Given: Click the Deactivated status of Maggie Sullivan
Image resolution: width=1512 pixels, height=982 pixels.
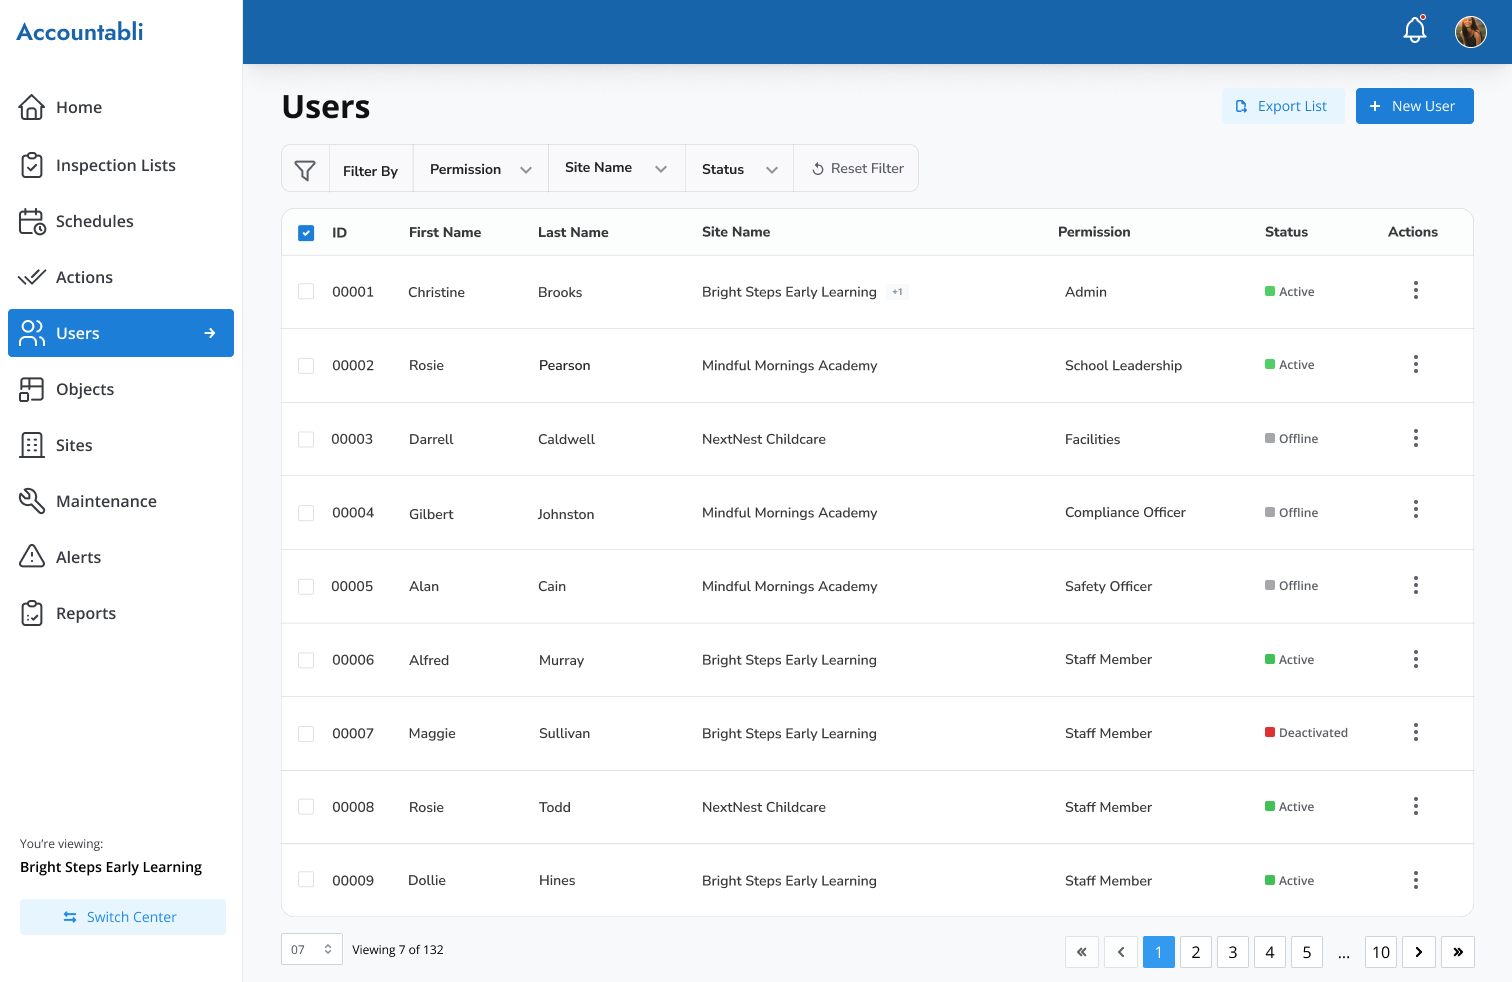Looking at the screenshot, I should pos(1307,733).
